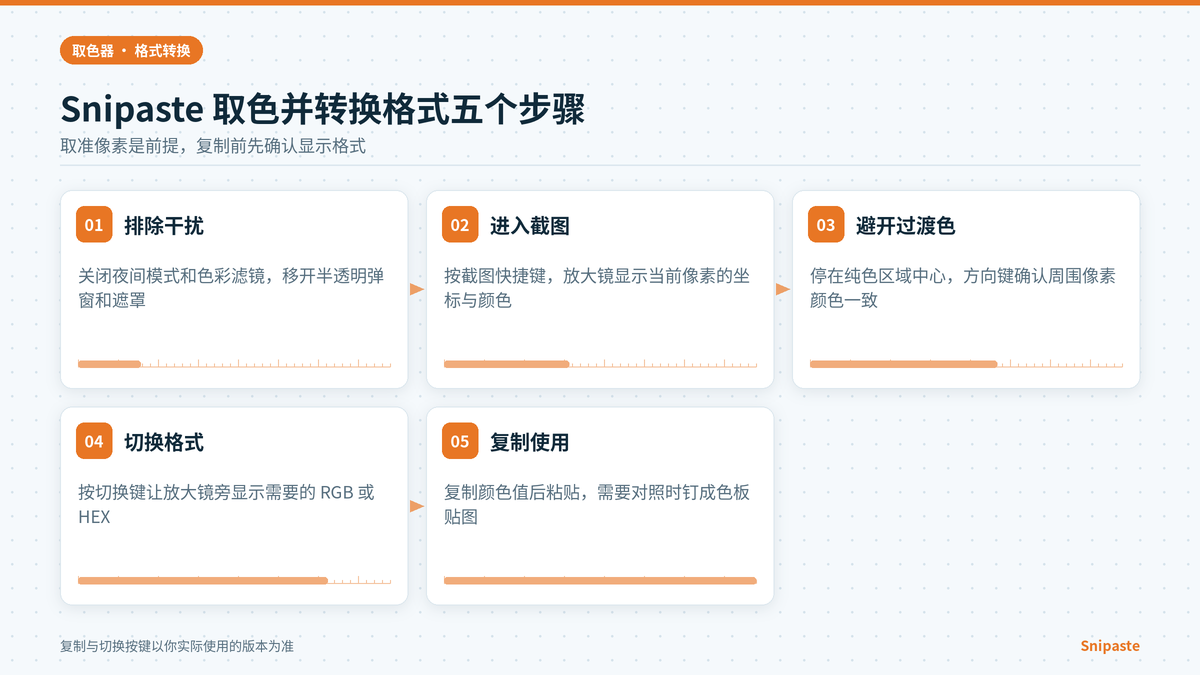1200x675 pixels.
Task: Click the 取色器 · 格式转换 tag pill
Action: (x=131, y=50)
